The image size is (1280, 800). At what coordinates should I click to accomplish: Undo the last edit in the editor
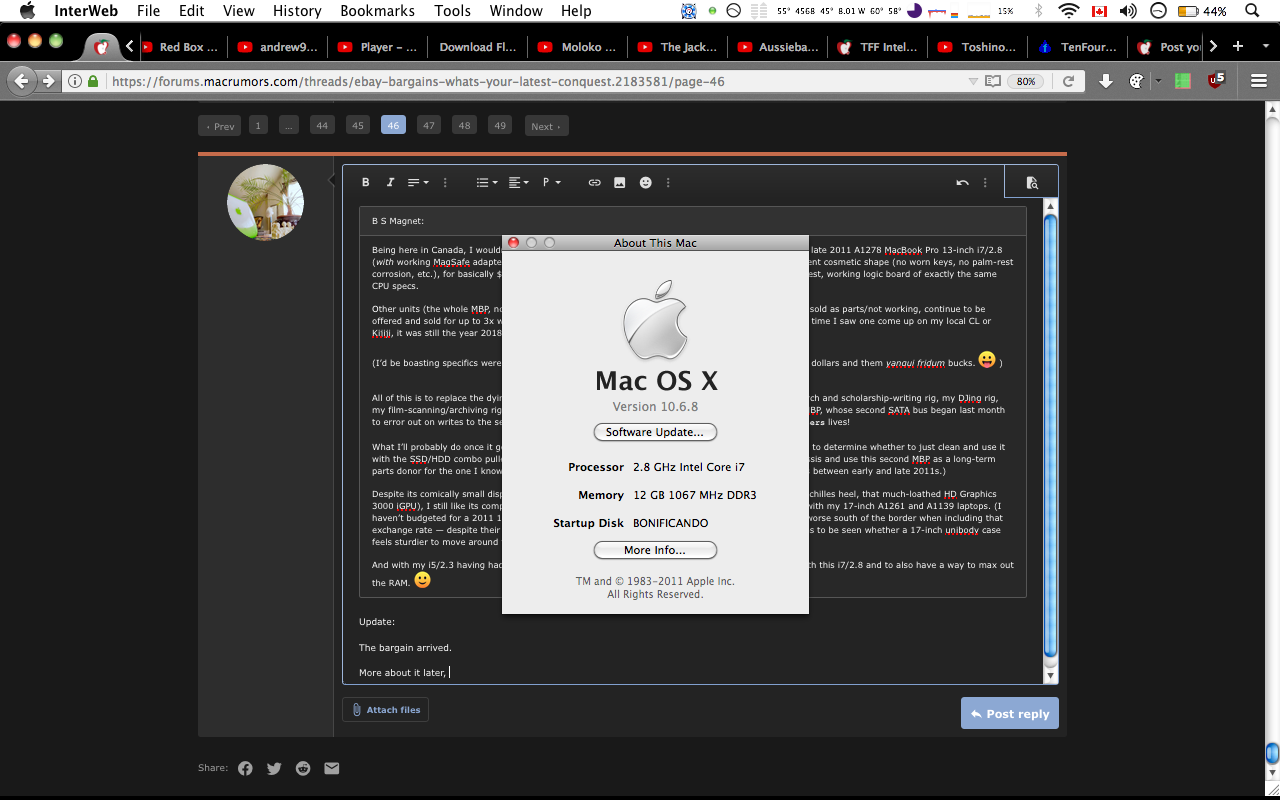pyautogui.click(x=962, y=183)
